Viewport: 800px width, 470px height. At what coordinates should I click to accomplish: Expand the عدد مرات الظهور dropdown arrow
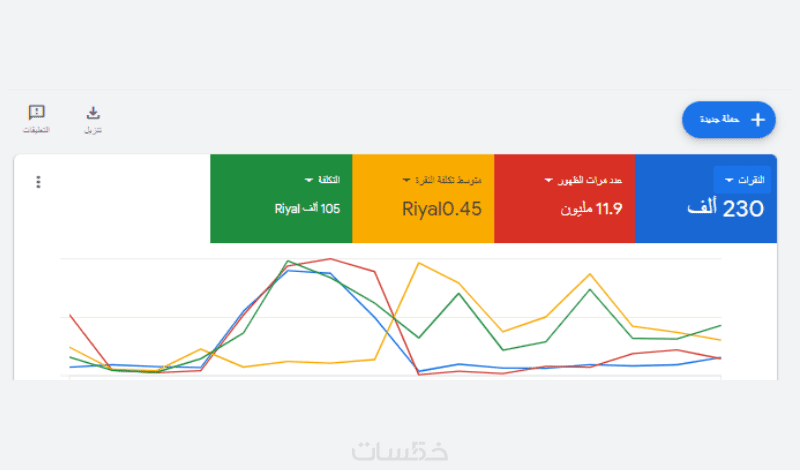pos(549,180)
